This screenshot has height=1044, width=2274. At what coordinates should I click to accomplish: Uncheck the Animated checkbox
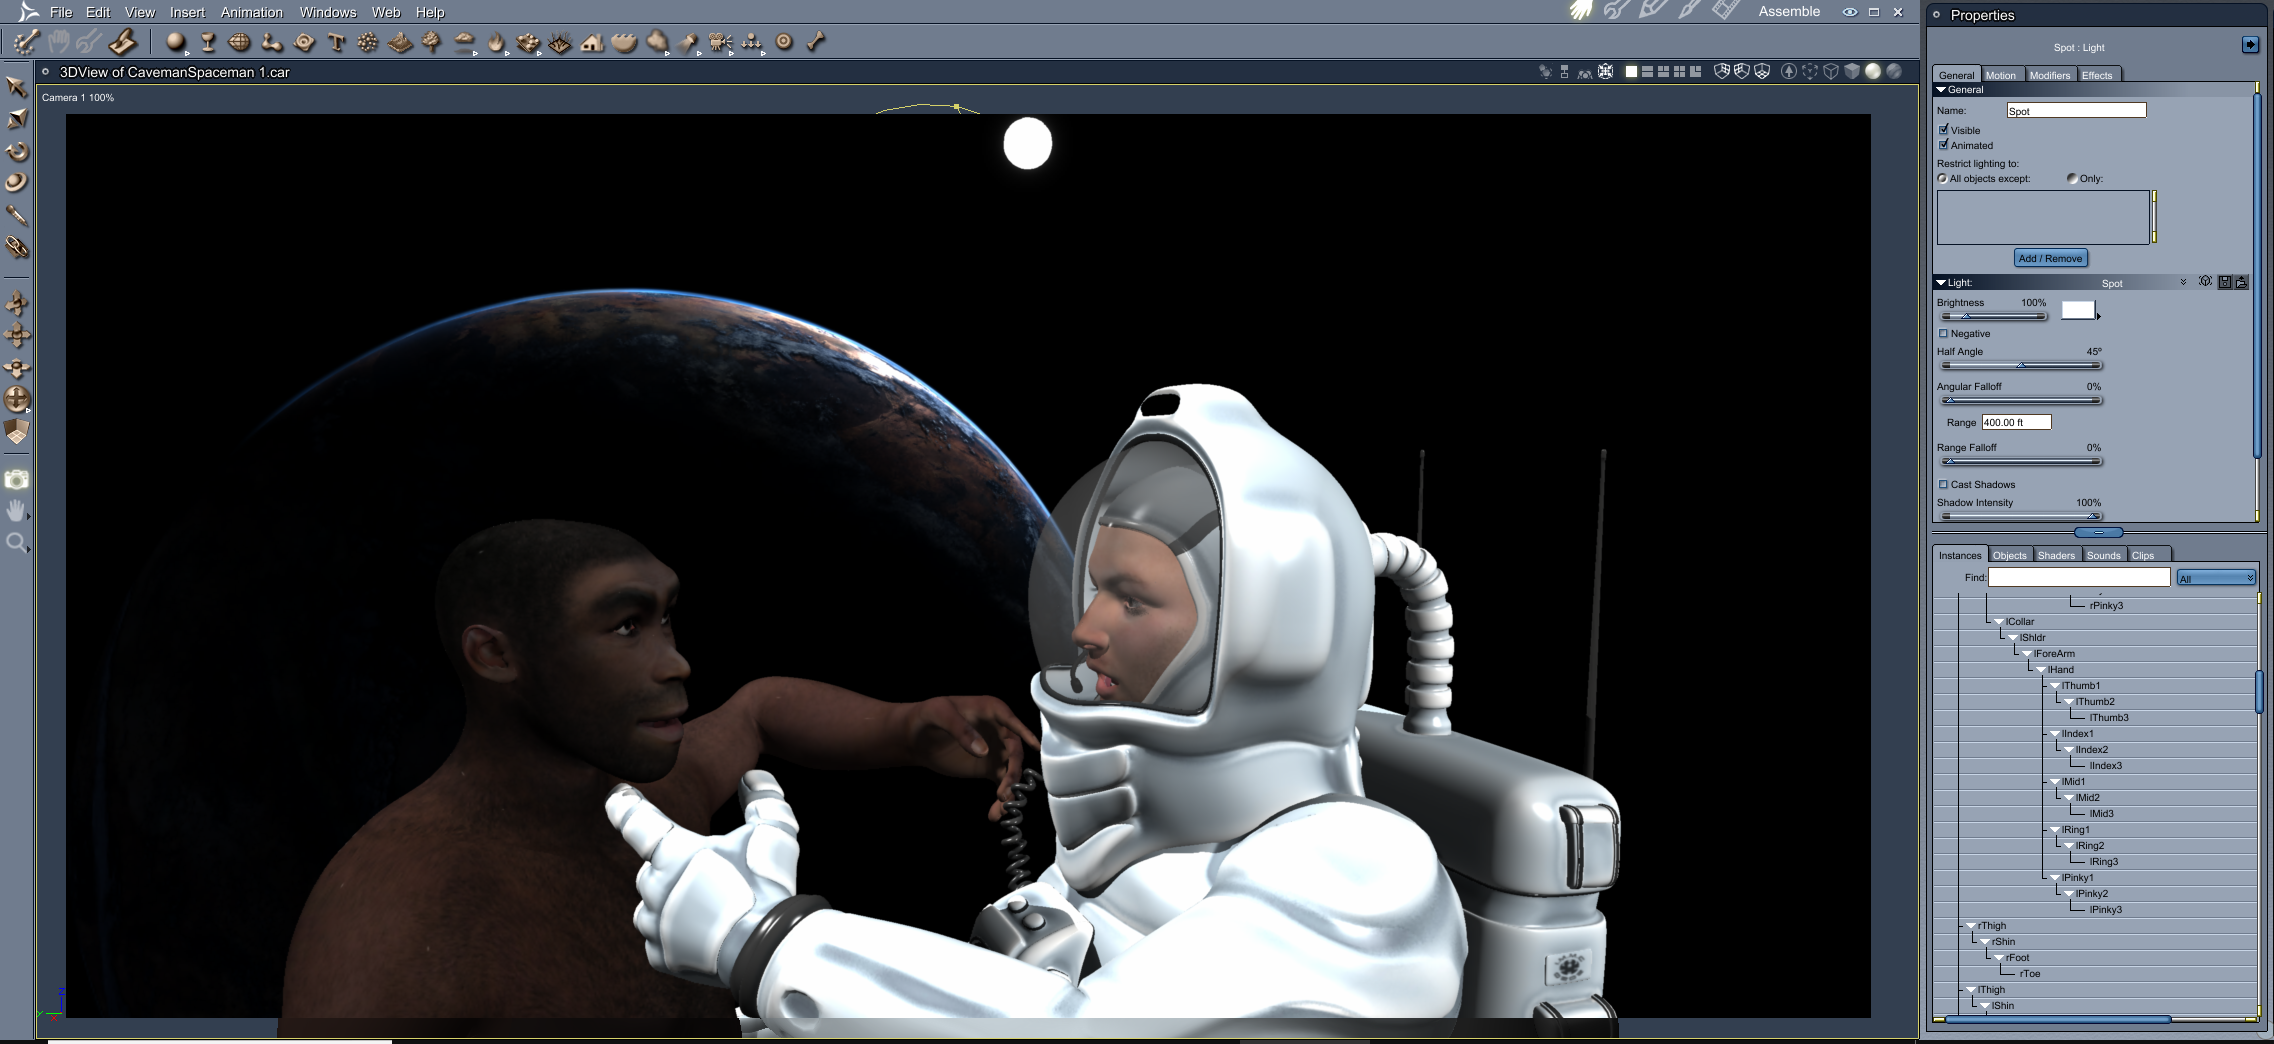(x=1944, y=145)
